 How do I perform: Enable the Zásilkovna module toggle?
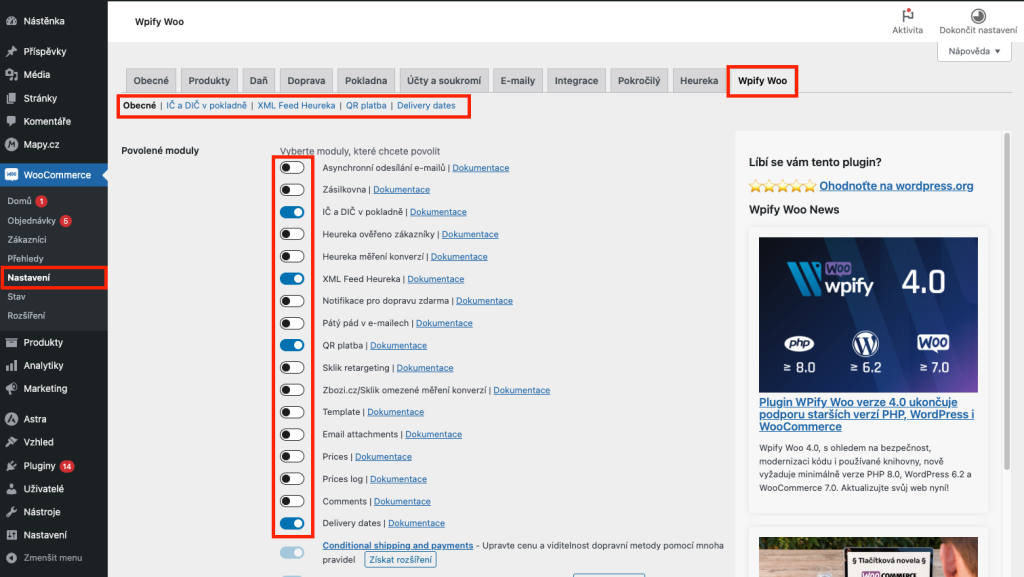292,190
